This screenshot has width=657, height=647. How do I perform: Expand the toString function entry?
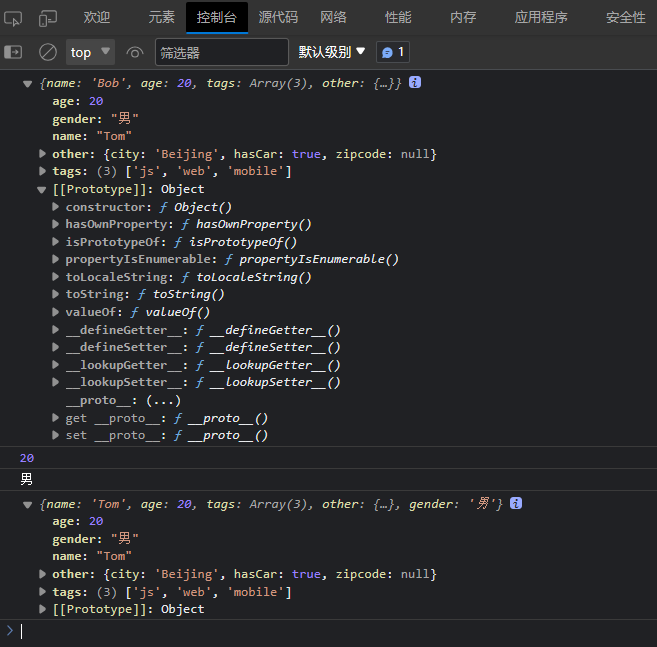coord(55,294)
